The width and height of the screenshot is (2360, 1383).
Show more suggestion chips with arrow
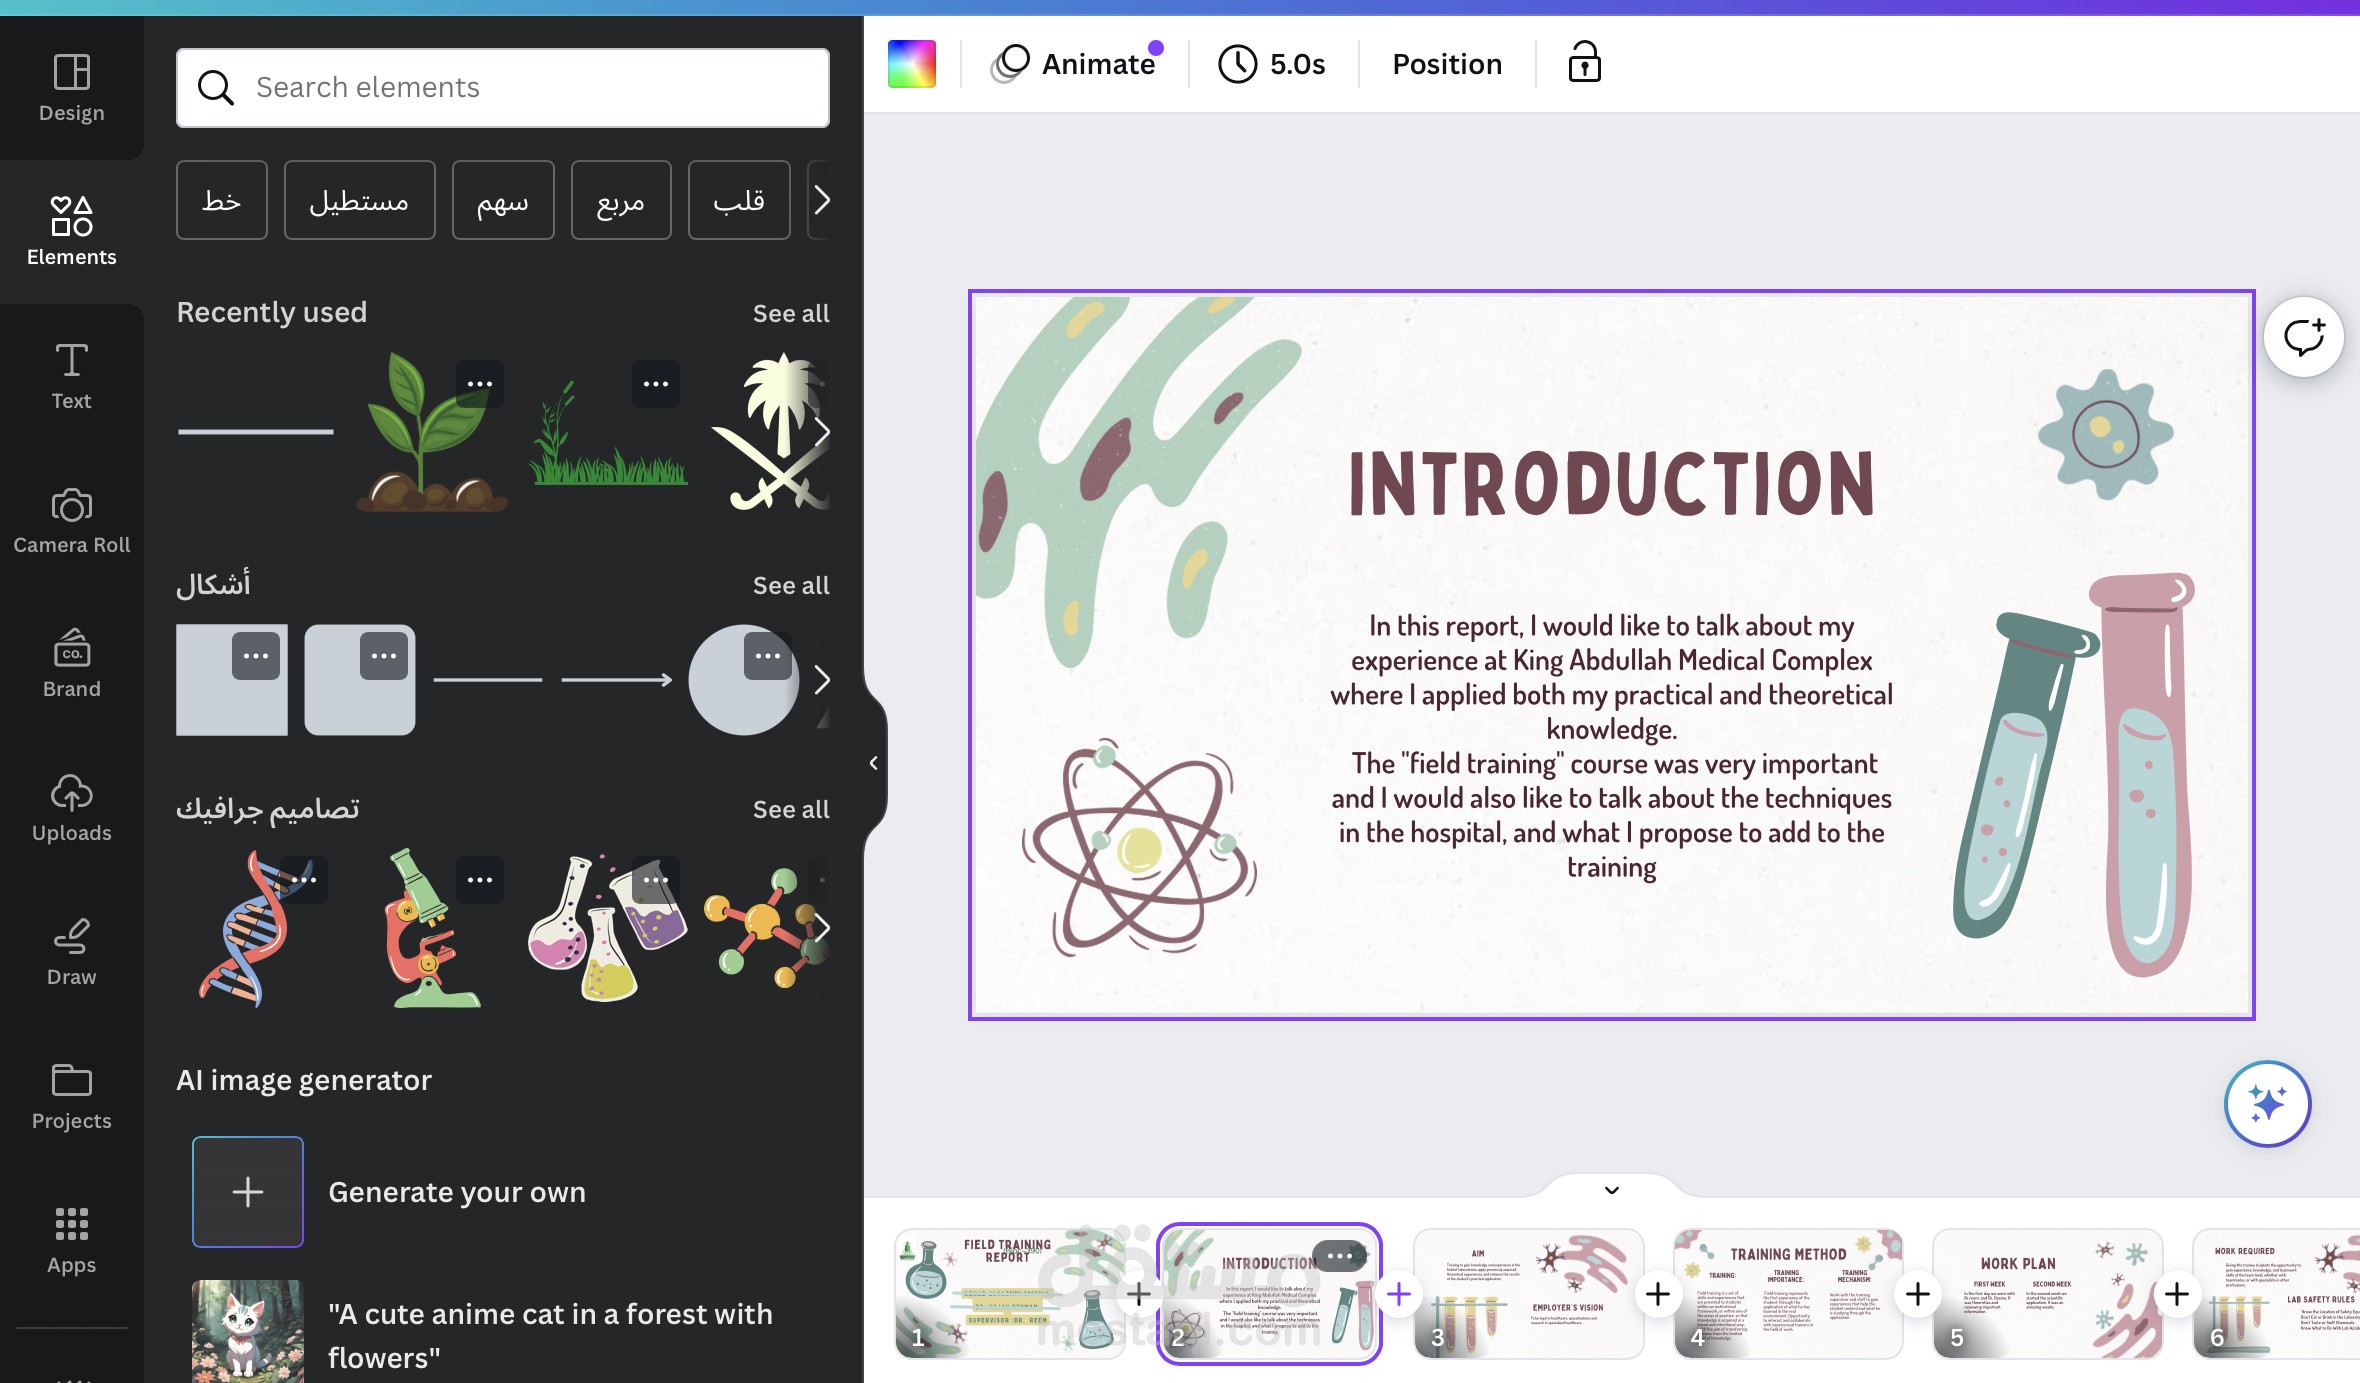[x=821, y=200]
